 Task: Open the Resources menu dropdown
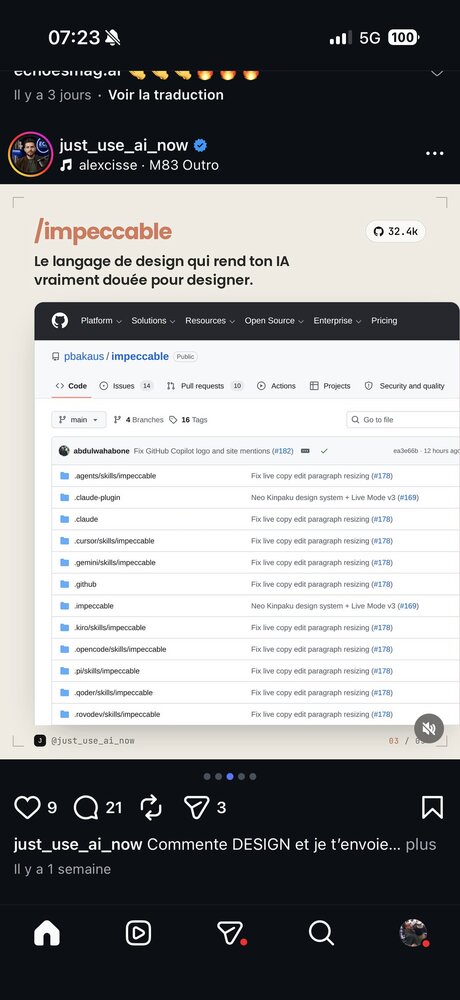210,321
